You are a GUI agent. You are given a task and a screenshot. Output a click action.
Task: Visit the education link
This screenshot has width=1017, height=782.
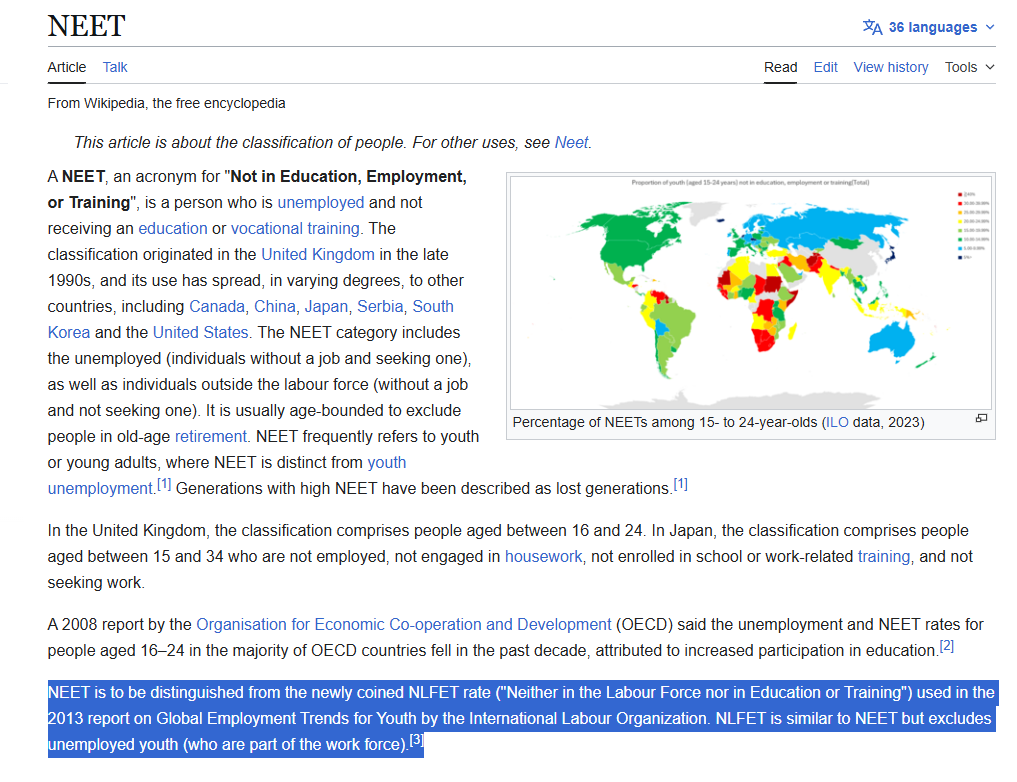[173, 229]
